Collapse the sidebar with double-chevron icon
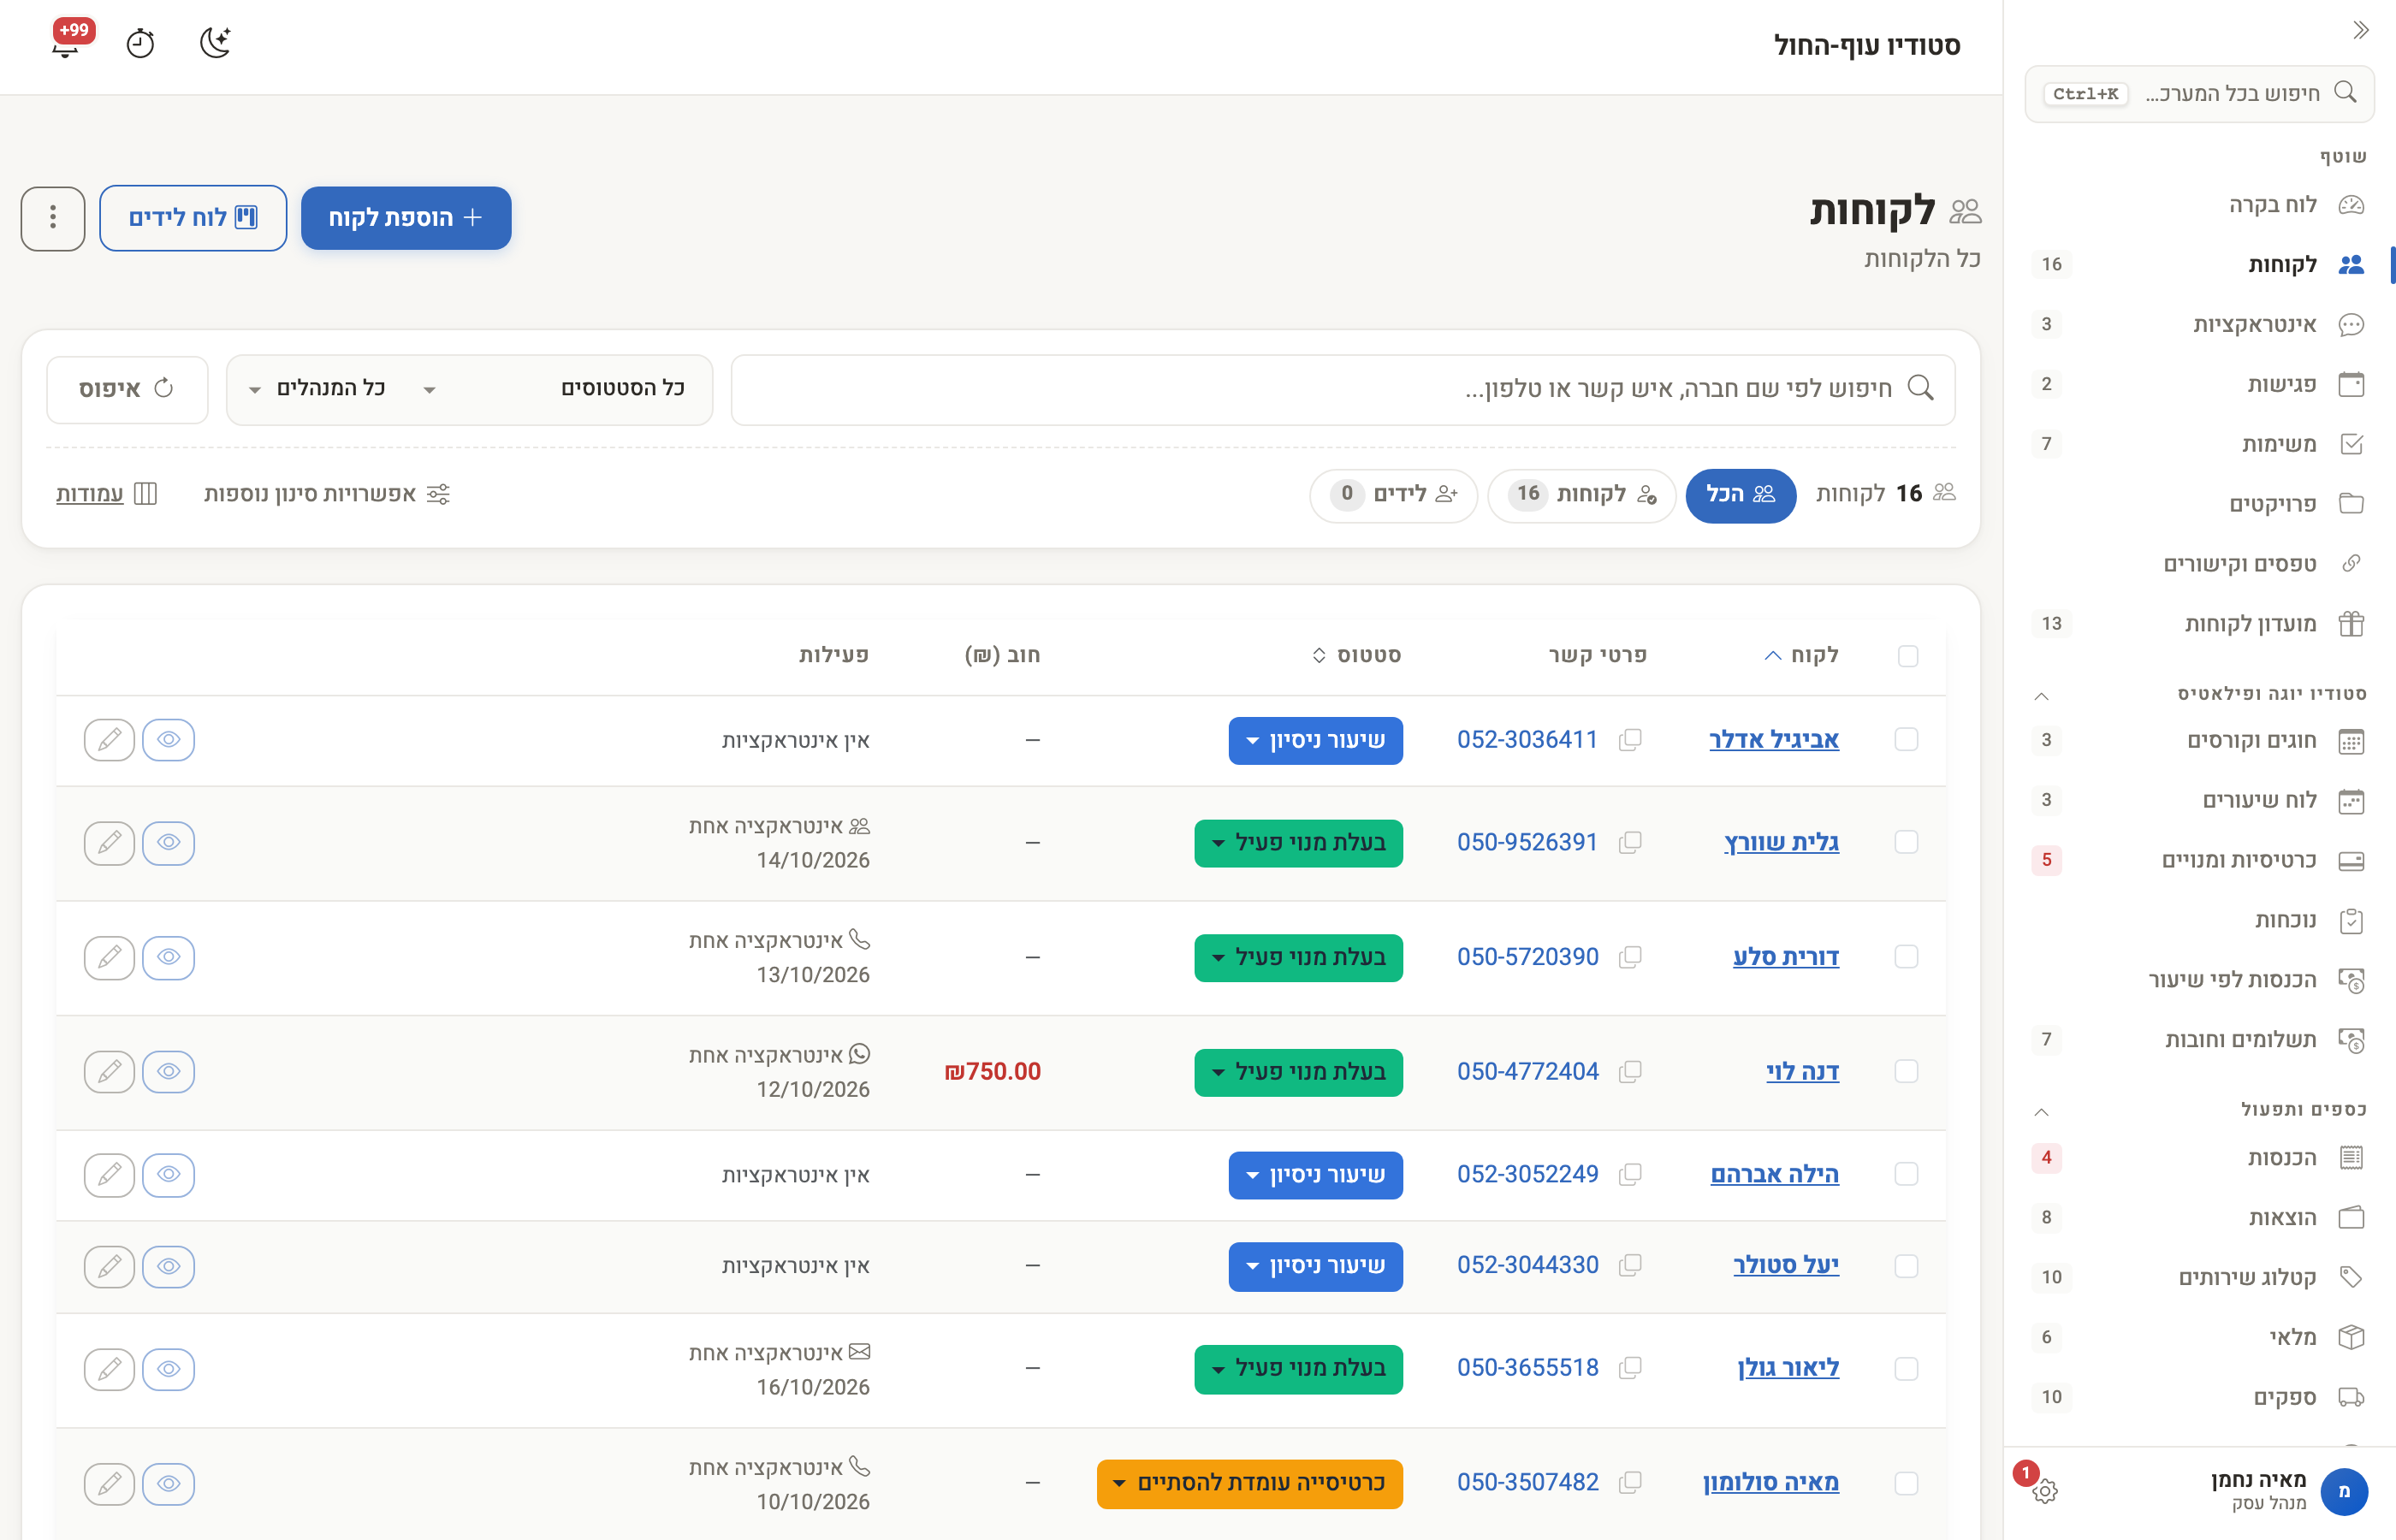This screenshot has width=2396, height=1540. tap(2360, 30)
